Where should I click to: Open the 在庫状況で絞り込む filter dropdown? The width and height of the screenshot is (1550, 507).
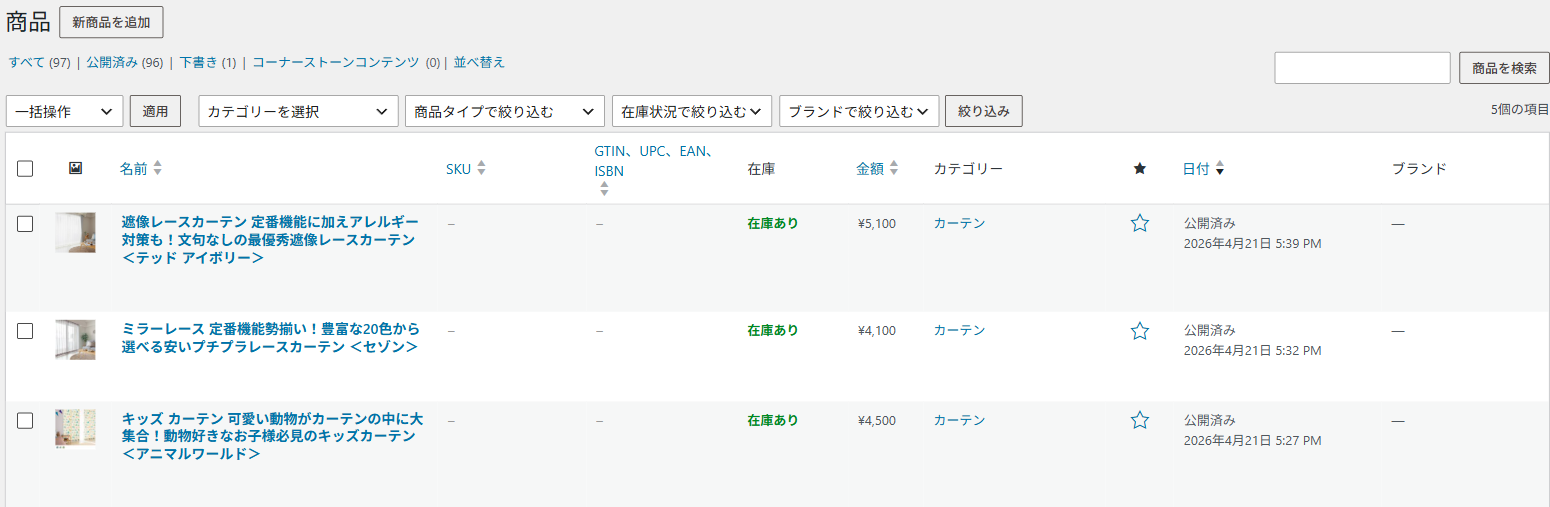[692, 111]
